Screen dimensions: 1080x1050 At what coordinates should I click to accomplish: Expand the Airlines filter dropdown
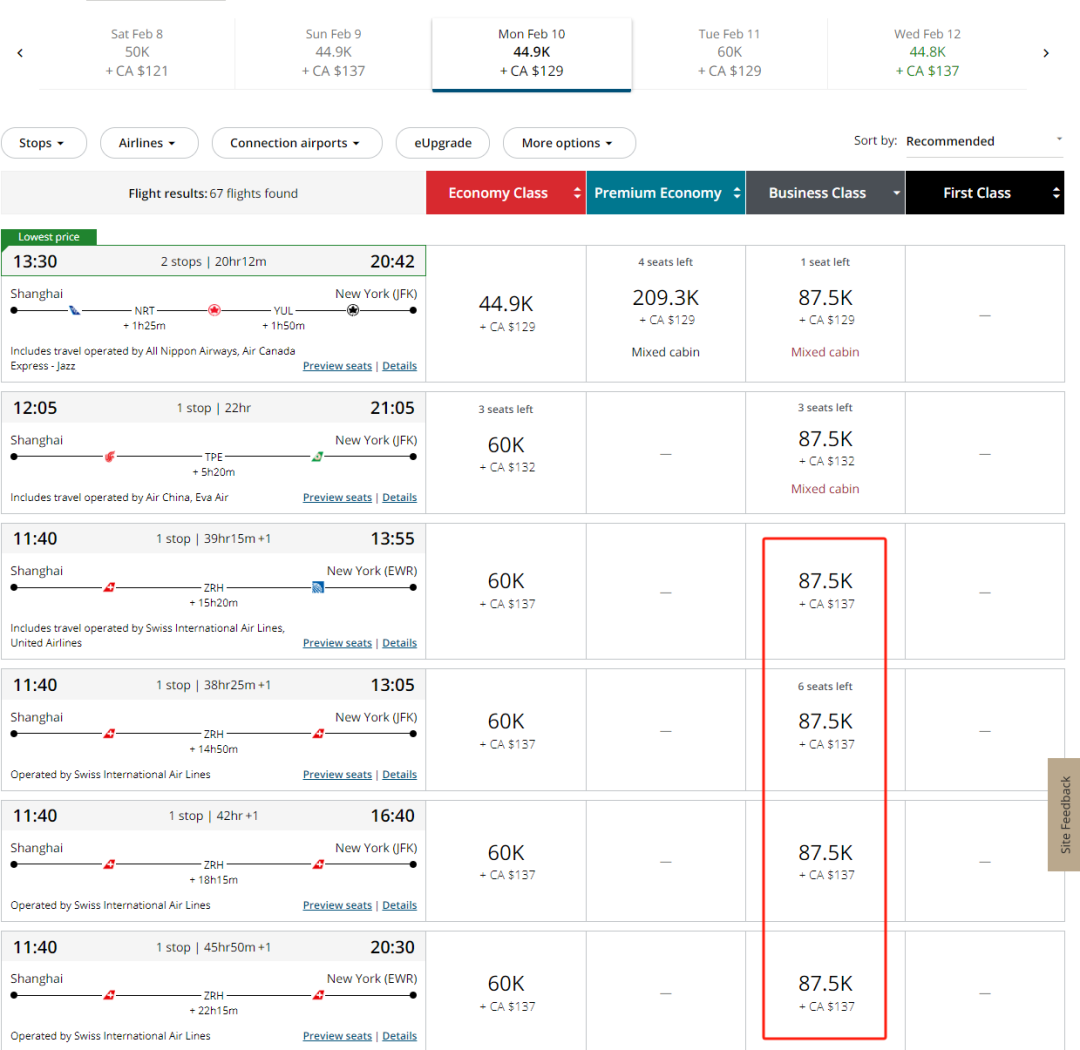(148, 143)
